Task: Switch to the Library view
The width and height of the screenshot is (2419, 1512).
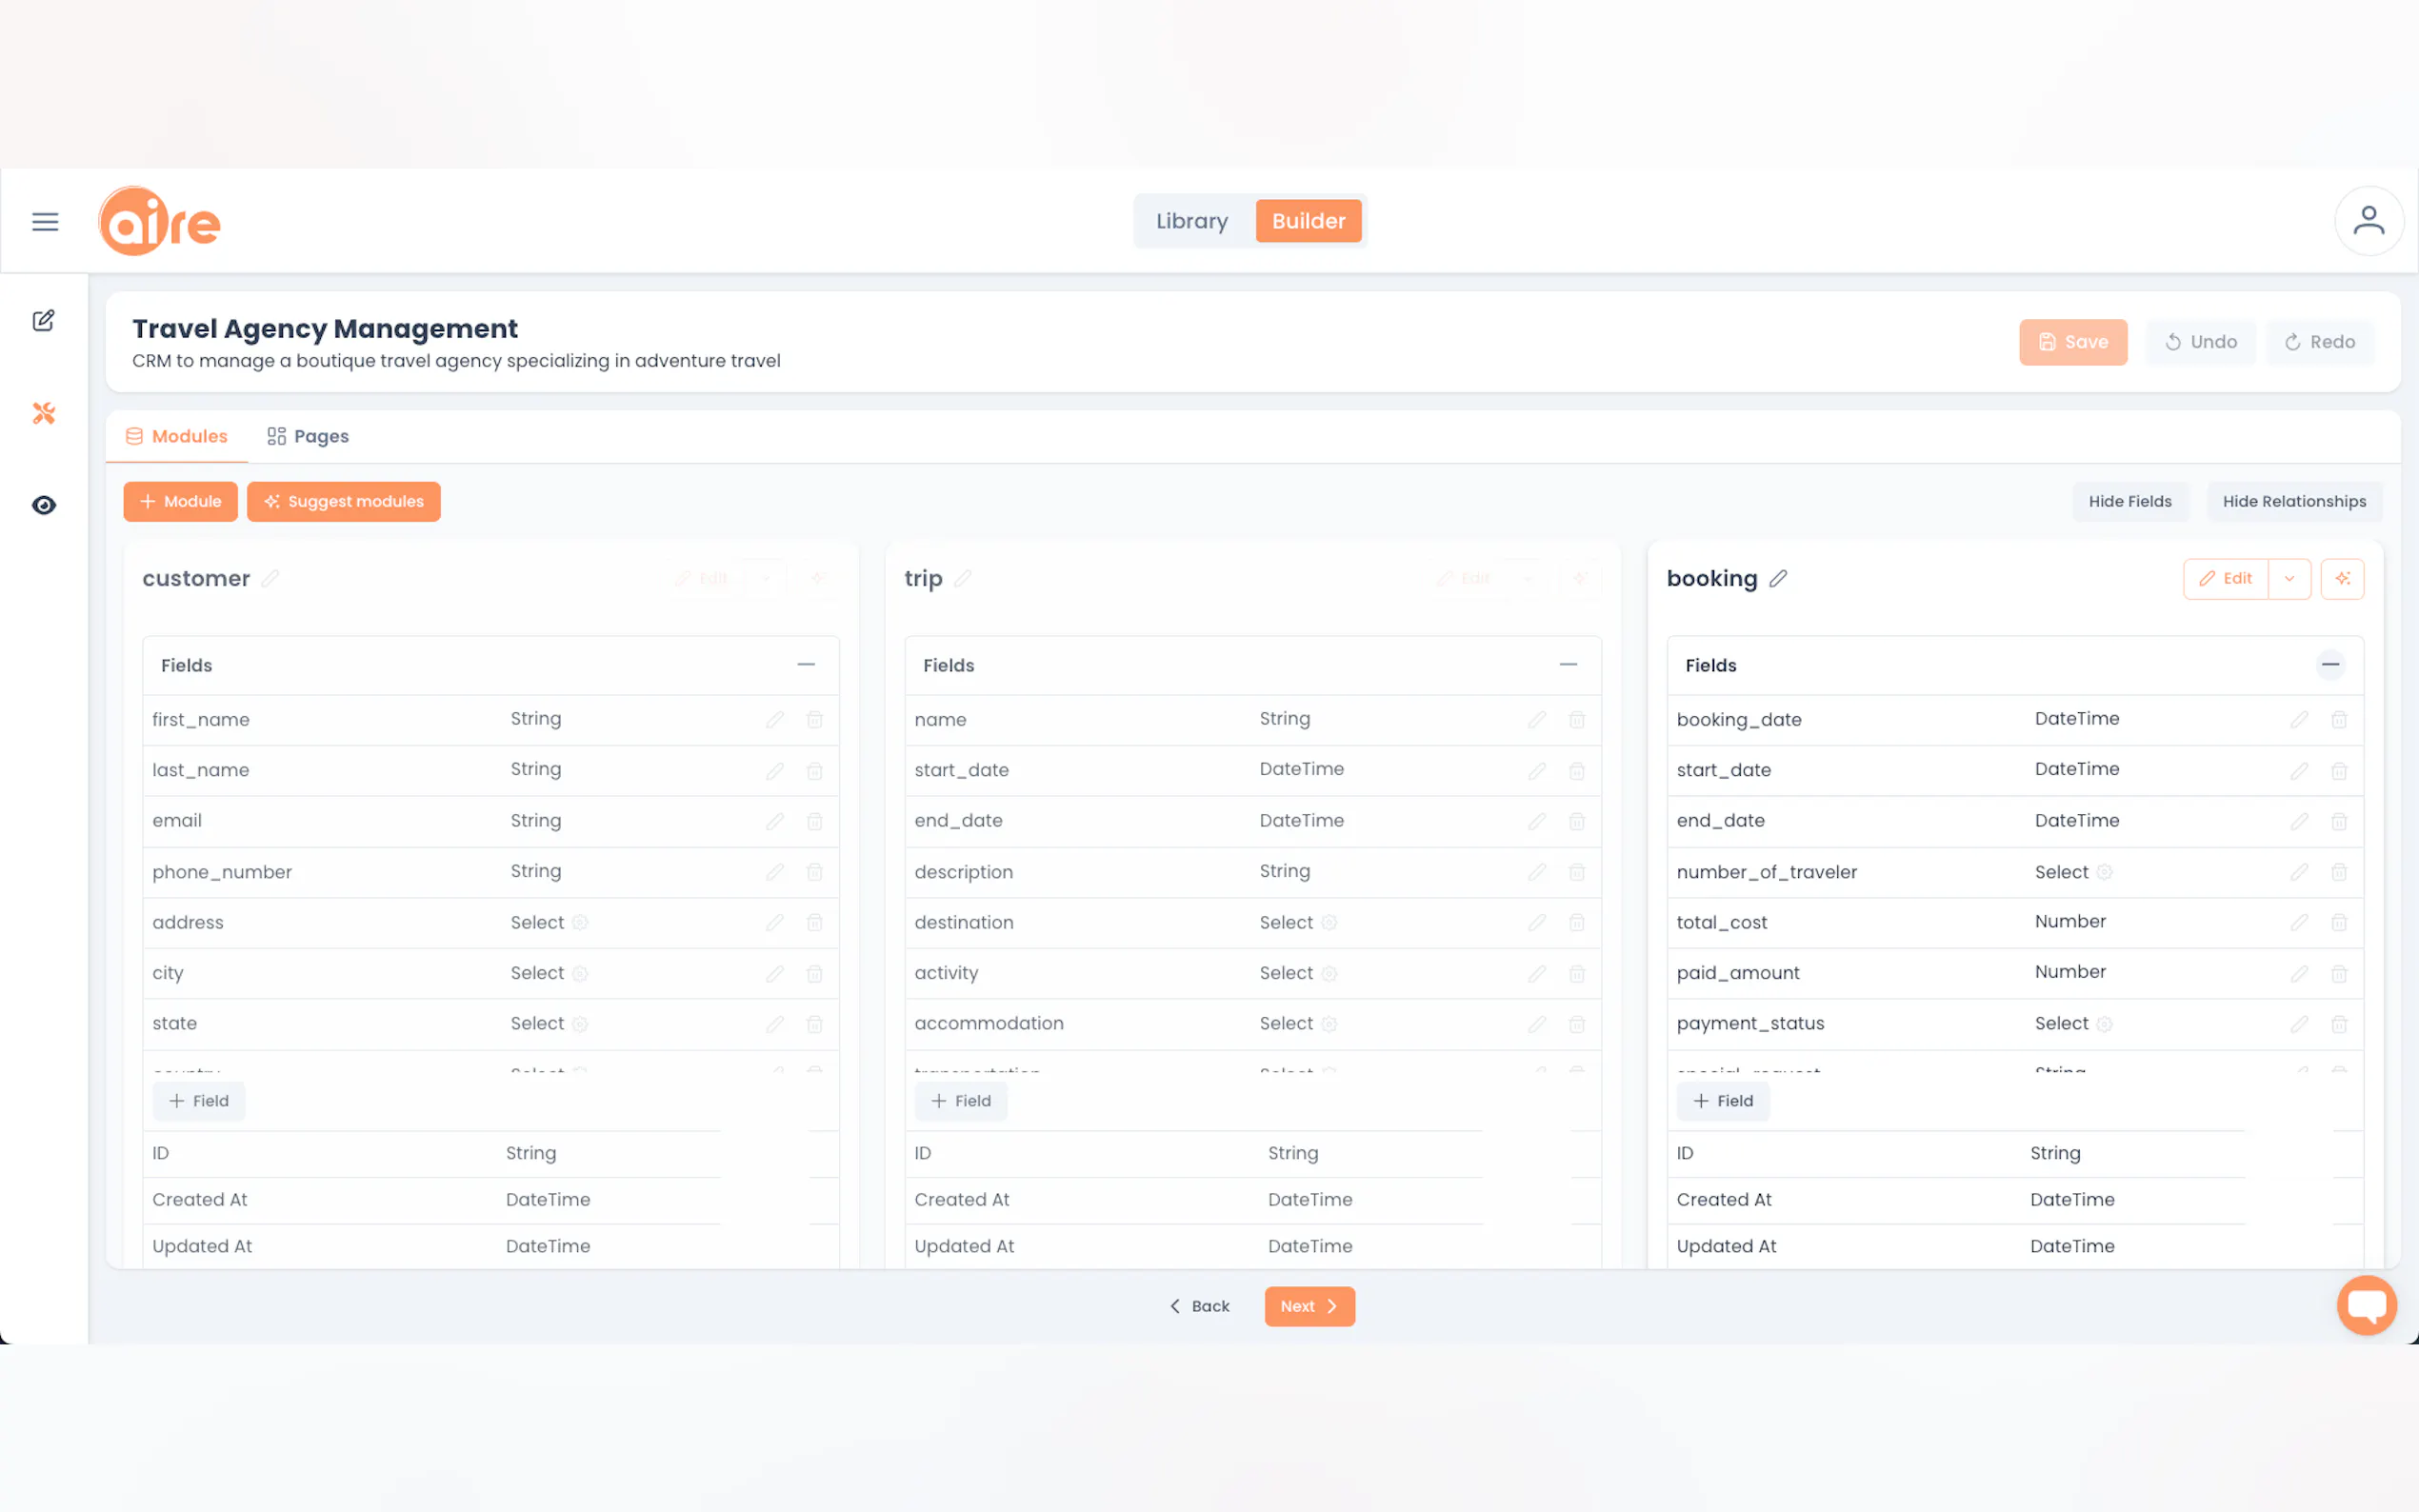Action: point(1191,221)
